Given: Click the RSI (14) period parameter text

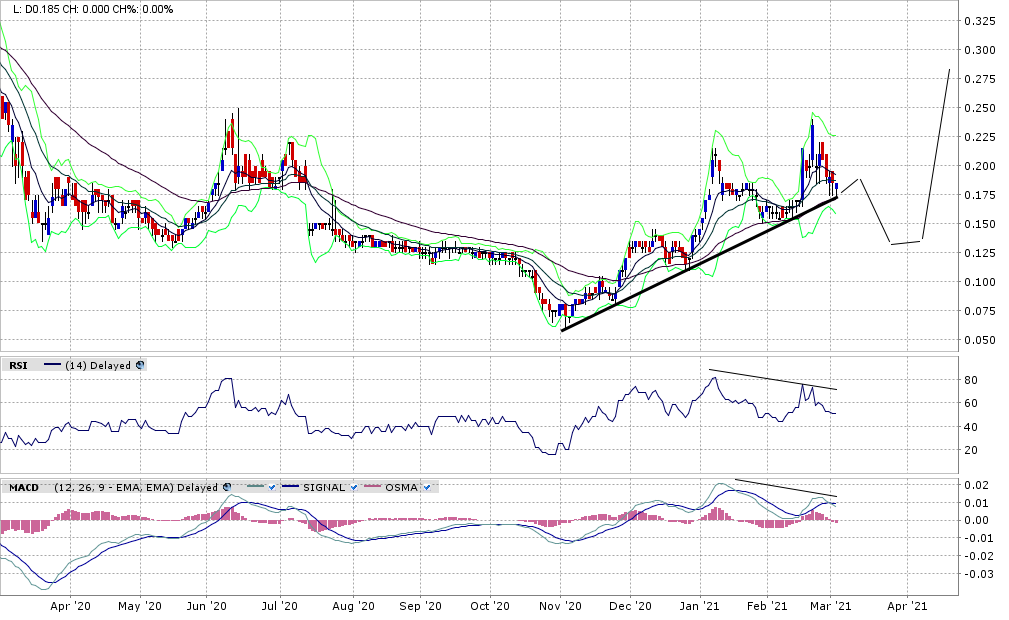Looking at the screenshot, I should (75, 366).
